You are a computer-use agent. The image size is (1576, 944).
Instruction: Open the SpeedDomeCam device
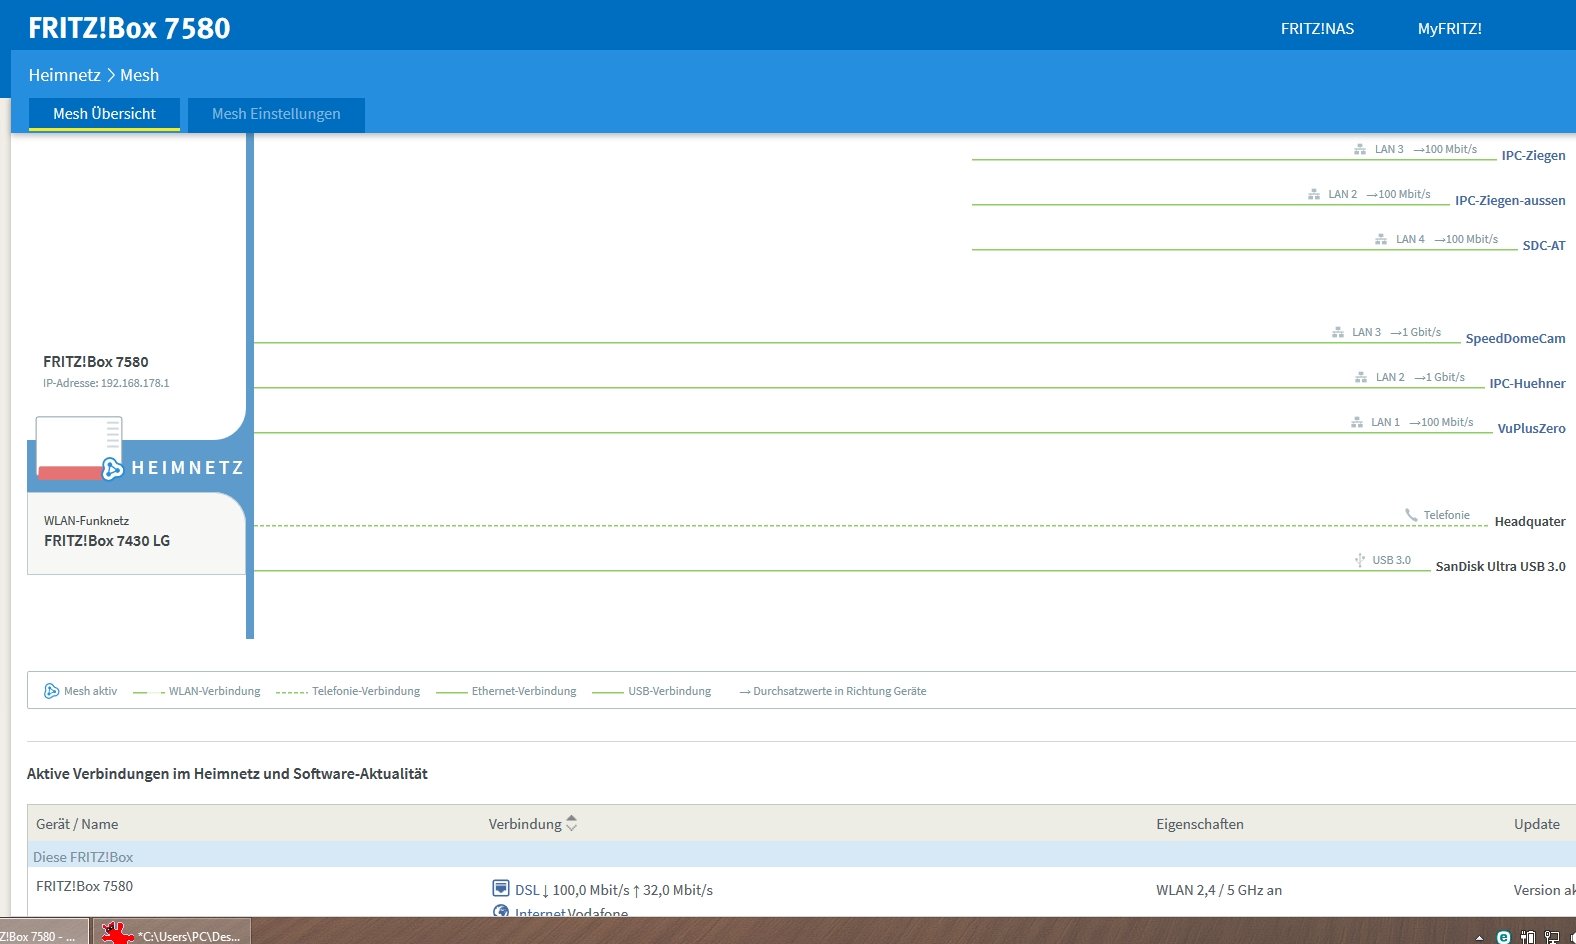point(1515,339)
